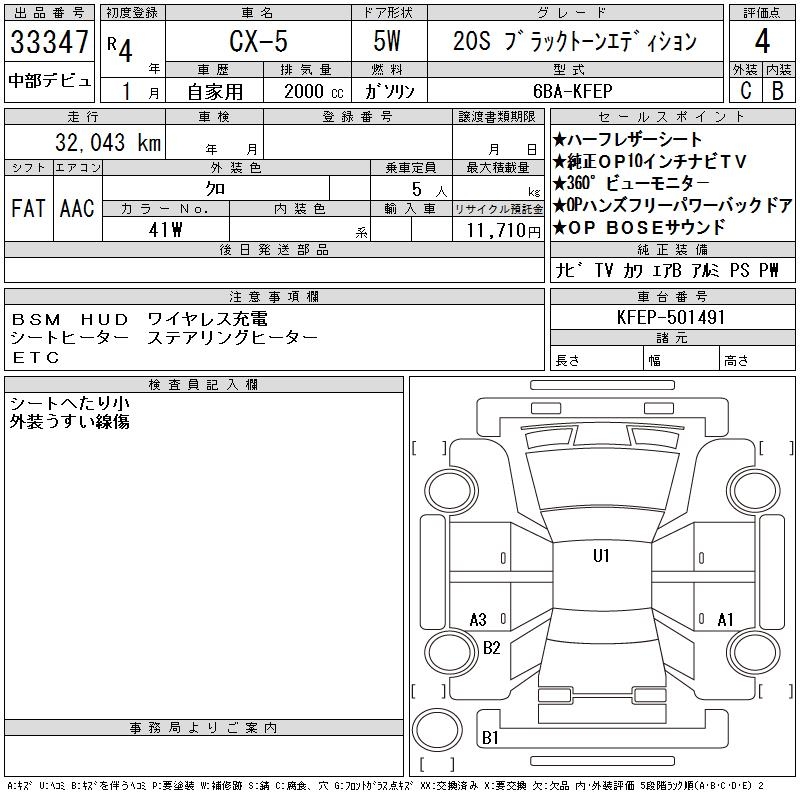The height and width of the screenshot is (800, 800).
Task: Click the inspector note 外装うすい線傷
Action: click(69, 421)
